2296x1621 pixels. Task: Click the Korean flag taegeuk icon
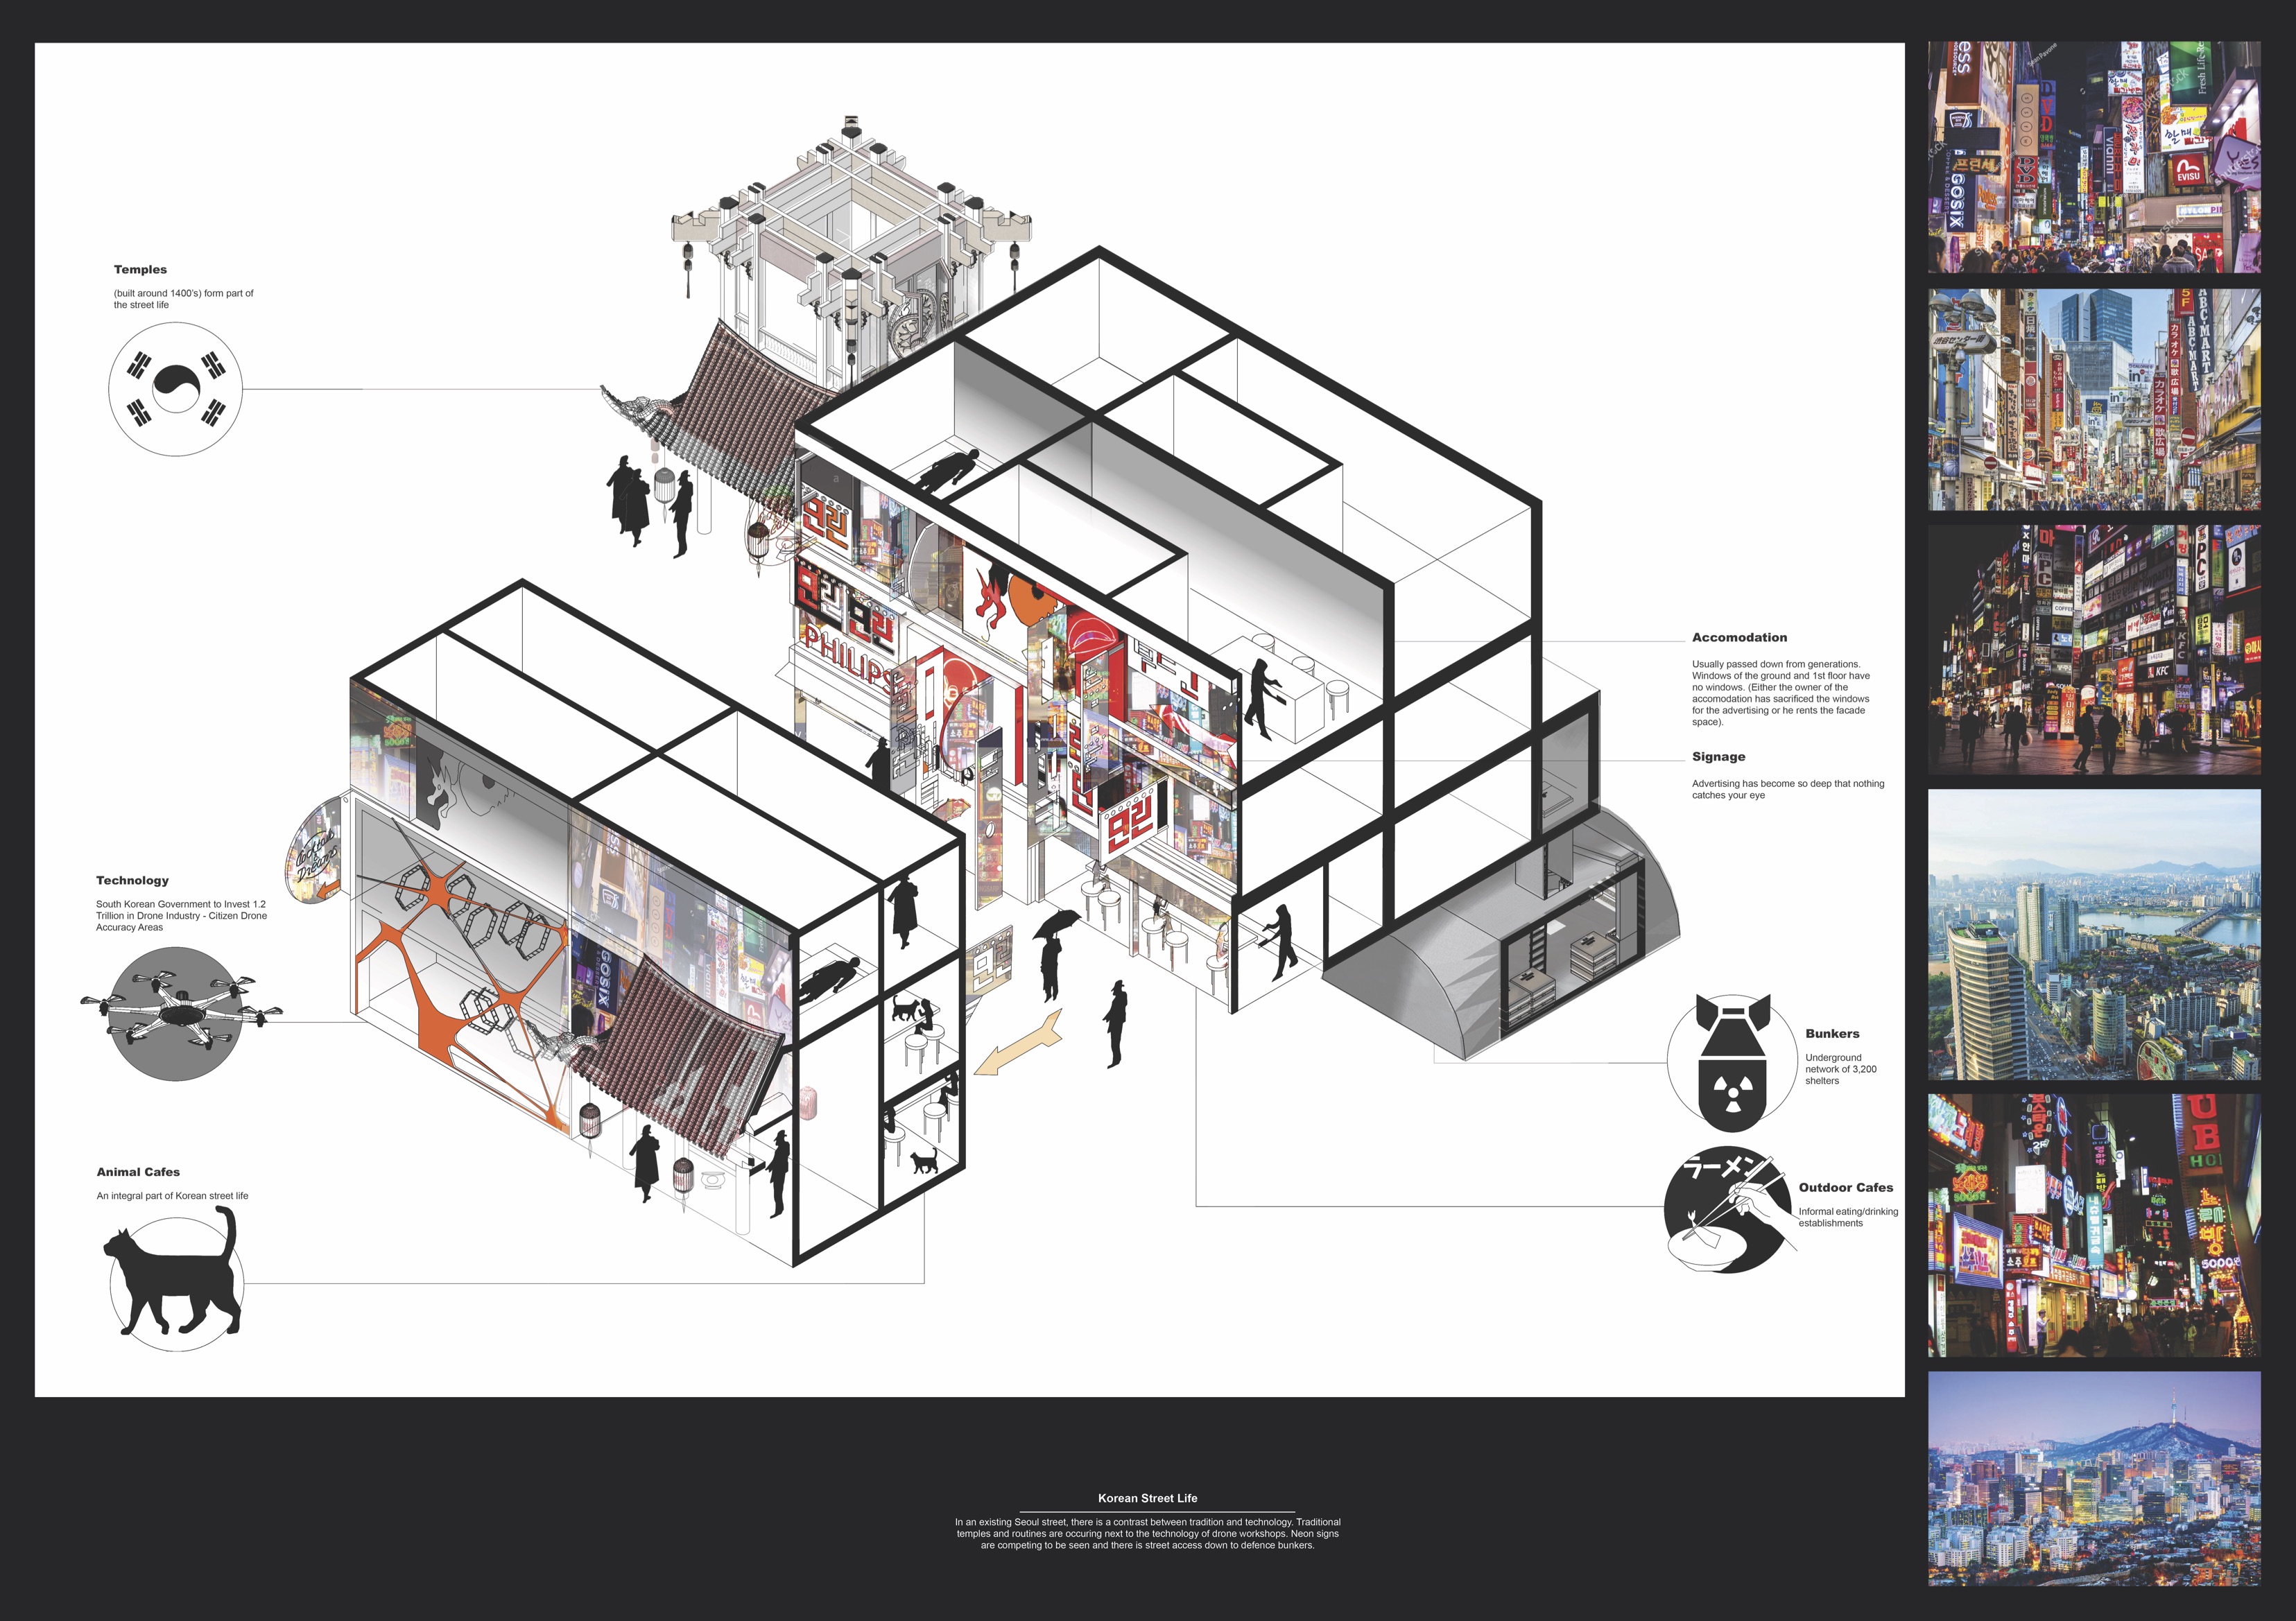pyautogui.click(x=176, y=388)
